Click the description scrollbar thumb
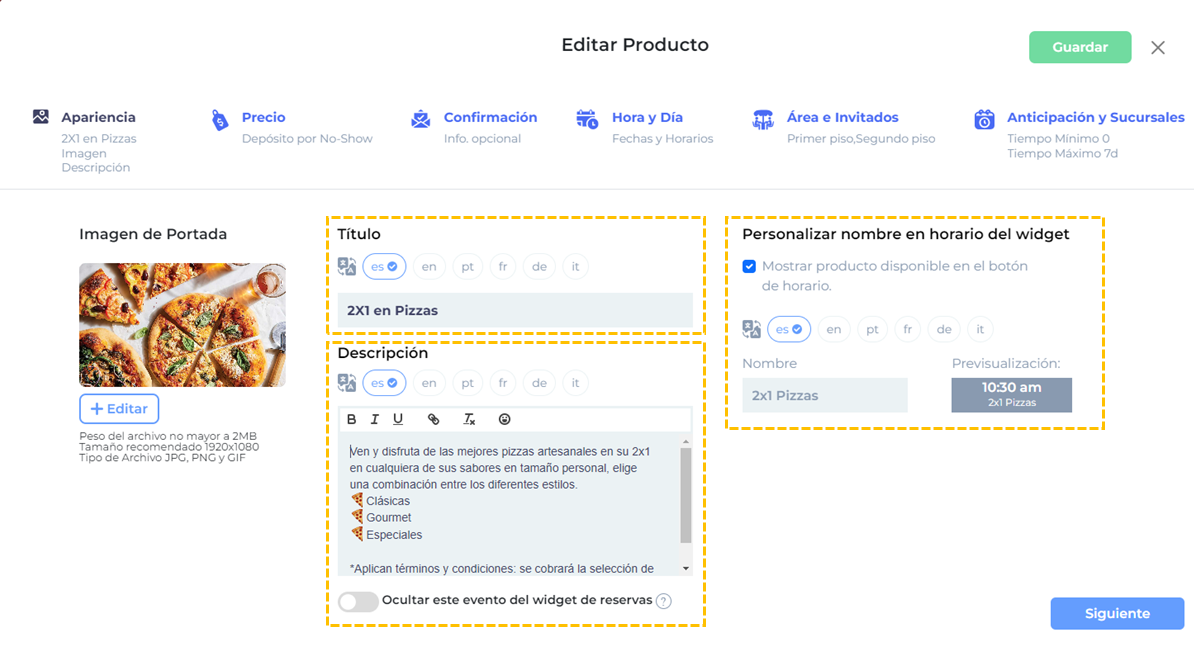The height and width of the screenshot is (647, 1194). pyautogui.click(x=686, y=496)
